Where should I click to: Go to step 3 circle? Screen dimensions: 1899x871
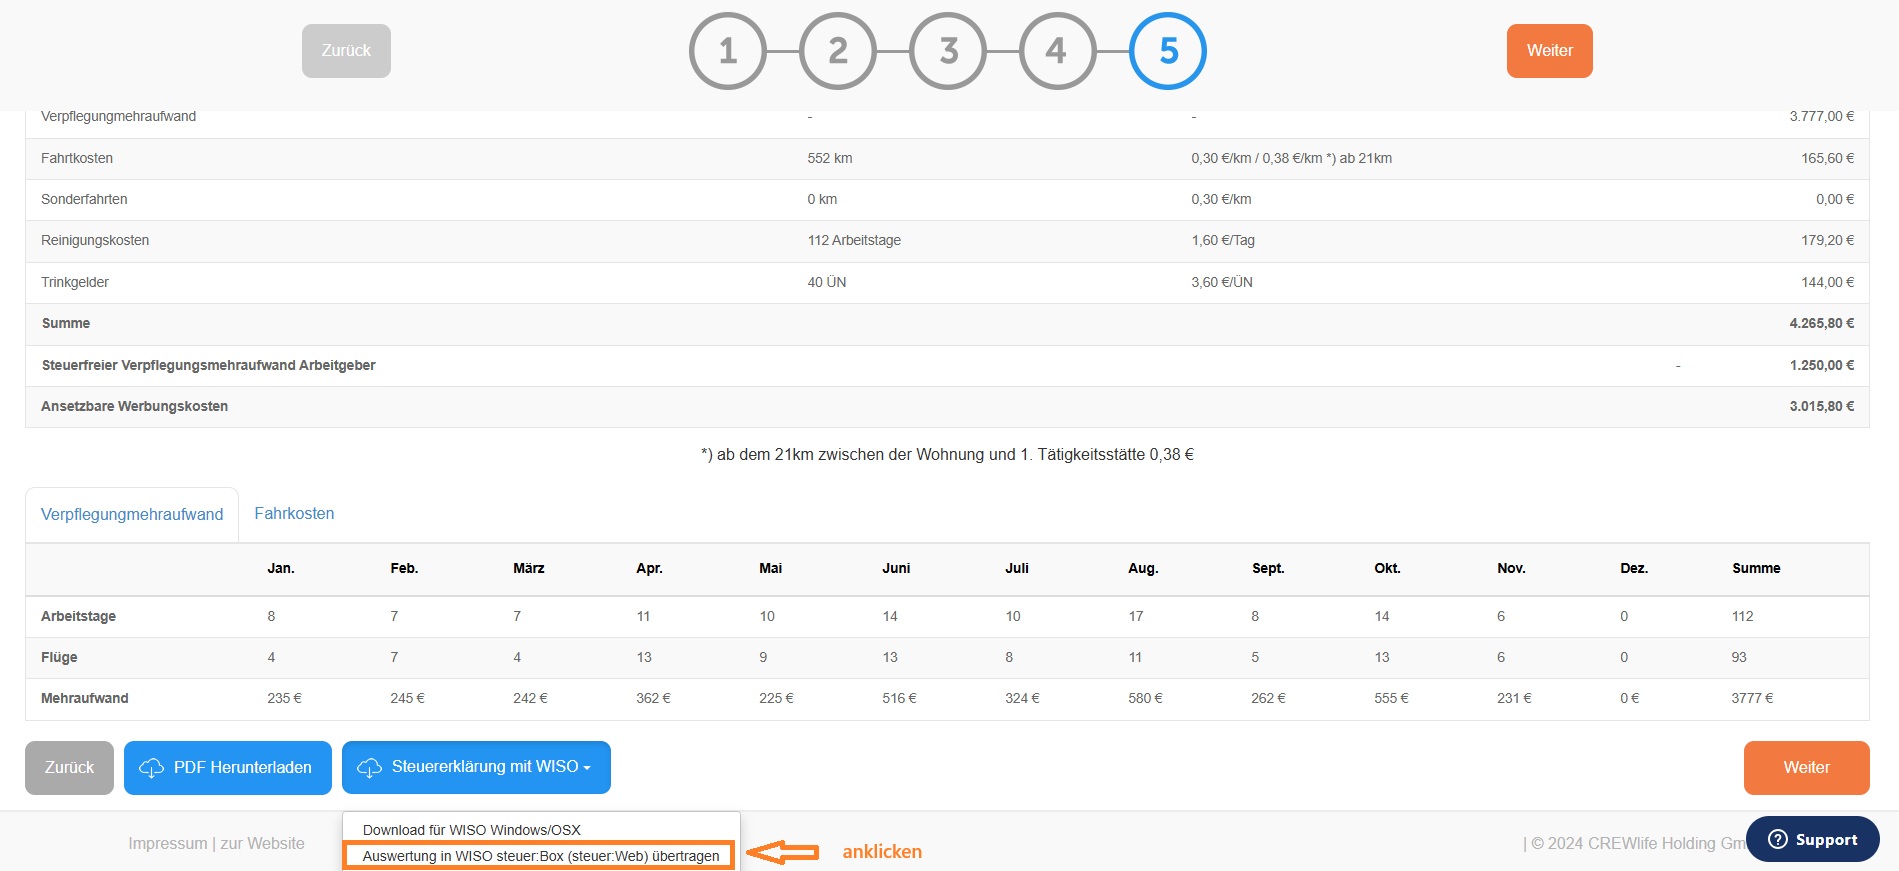click(x=948, y=51)
